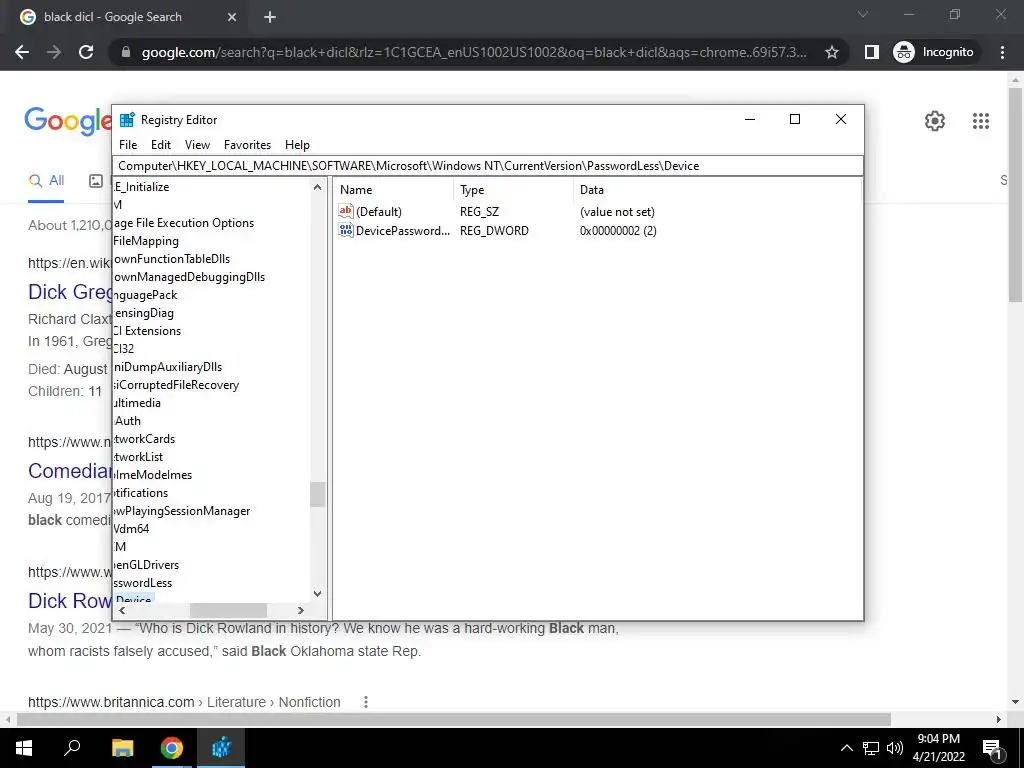Open Chrome tab search dropdown arrow

coord(863,14)
